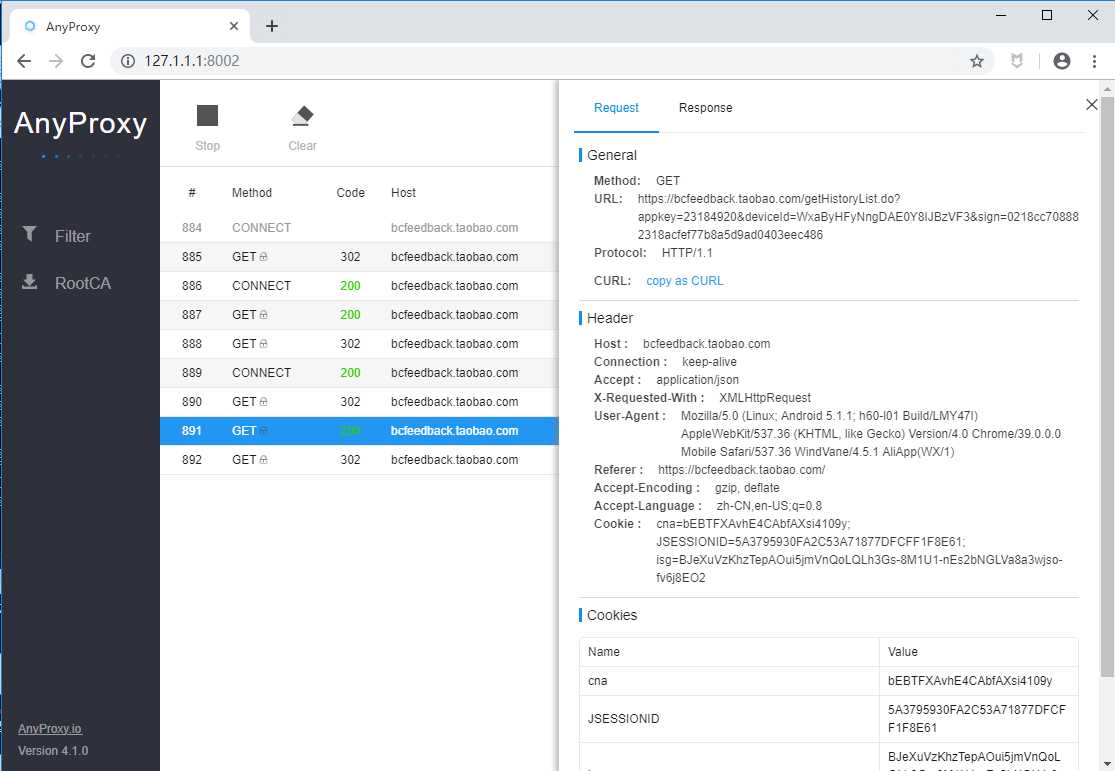Screen dimensions: 1115x771
Task: Click the browser back arrow
Action: 23,61
